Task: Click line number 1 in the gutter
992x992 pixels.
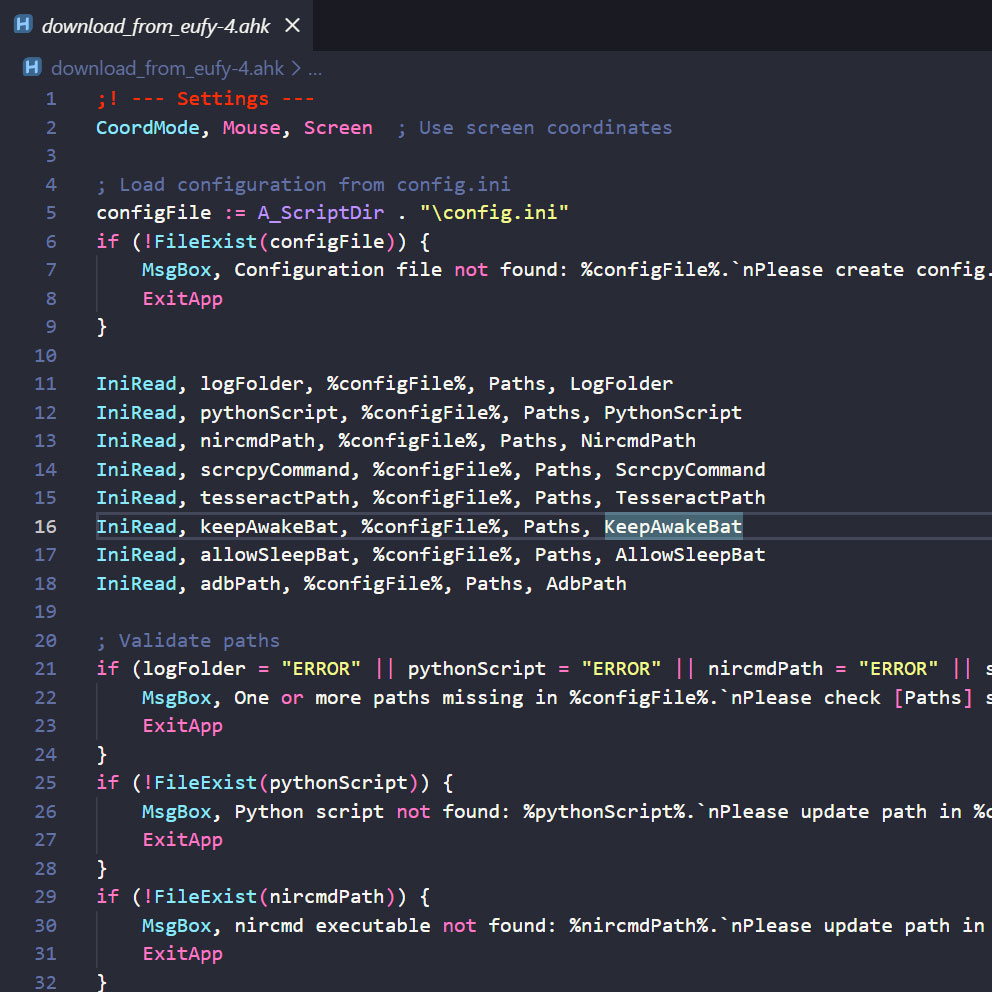Action: (51, 99)
